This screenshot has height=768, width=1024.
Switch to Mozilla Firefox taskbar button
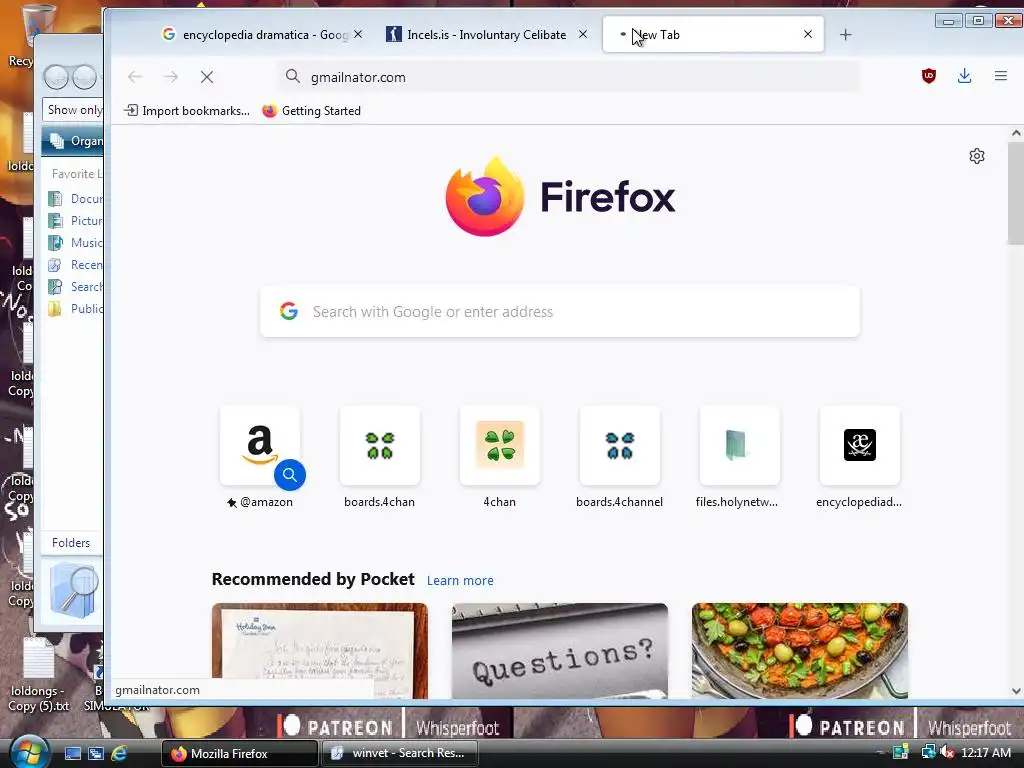239,753
